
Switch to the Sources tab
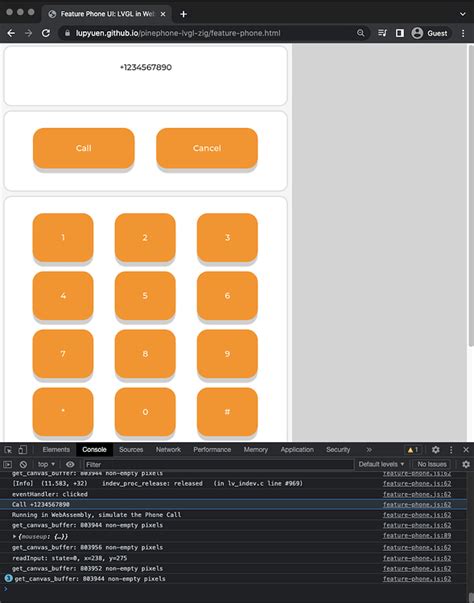131,450
